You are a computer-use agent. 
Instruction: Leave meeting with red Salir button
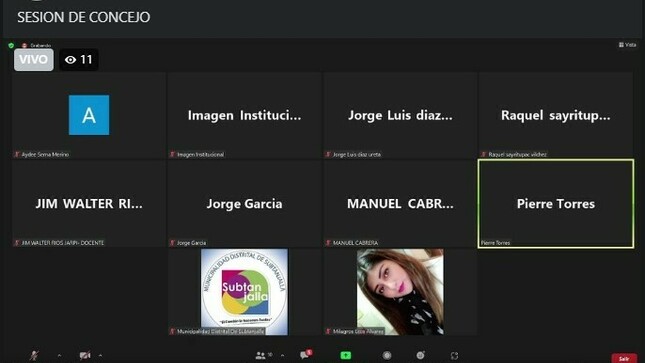click(x=624, y=358)
